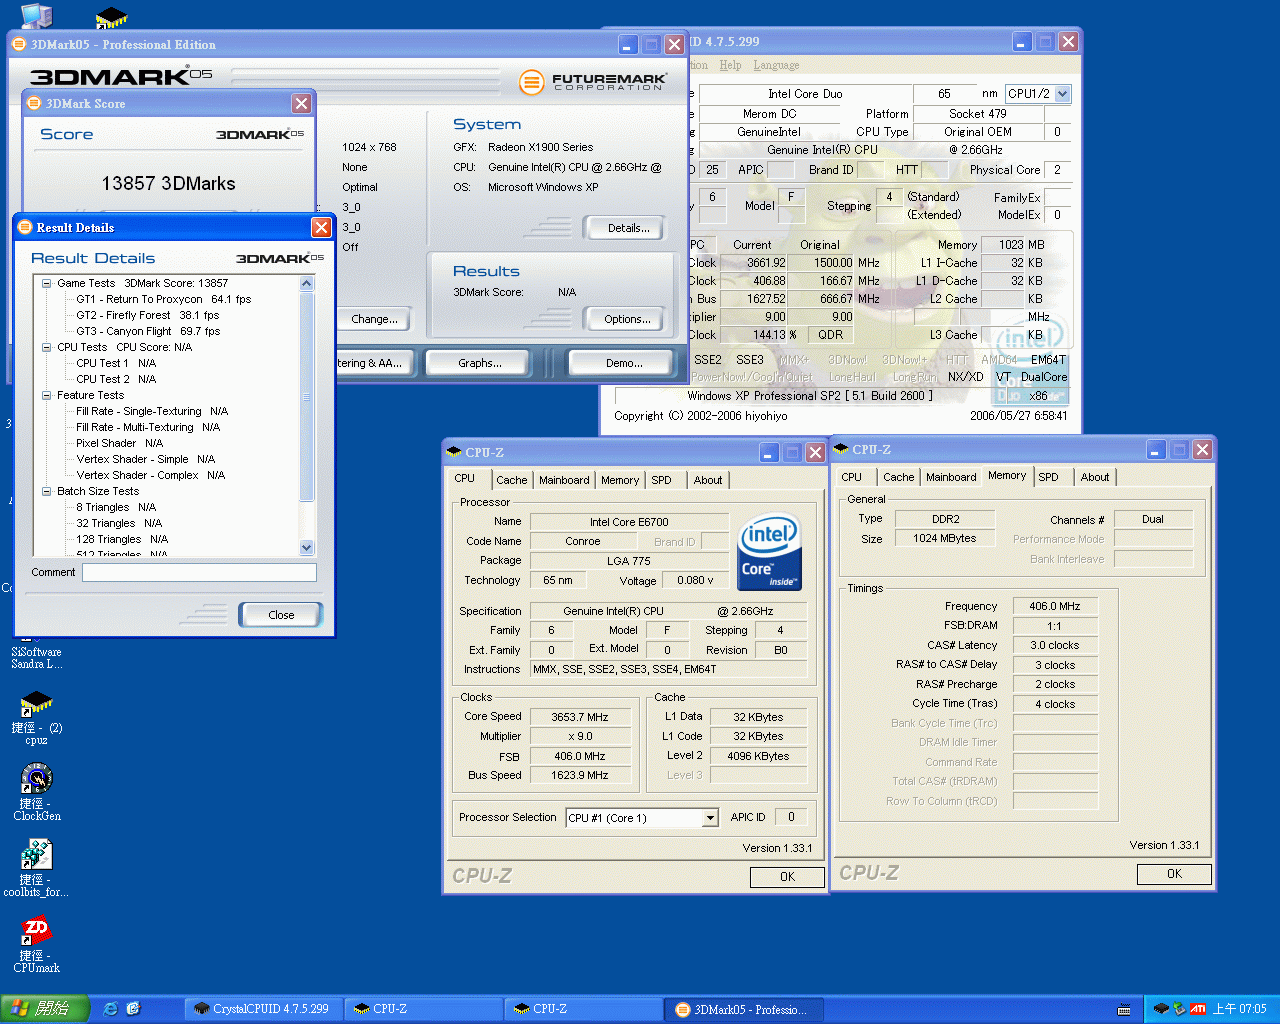This screenshot has height=1024, width=1280.
Task: Click the Safely Remove Hardware tray icon
Action: tap(1179, 1009)
